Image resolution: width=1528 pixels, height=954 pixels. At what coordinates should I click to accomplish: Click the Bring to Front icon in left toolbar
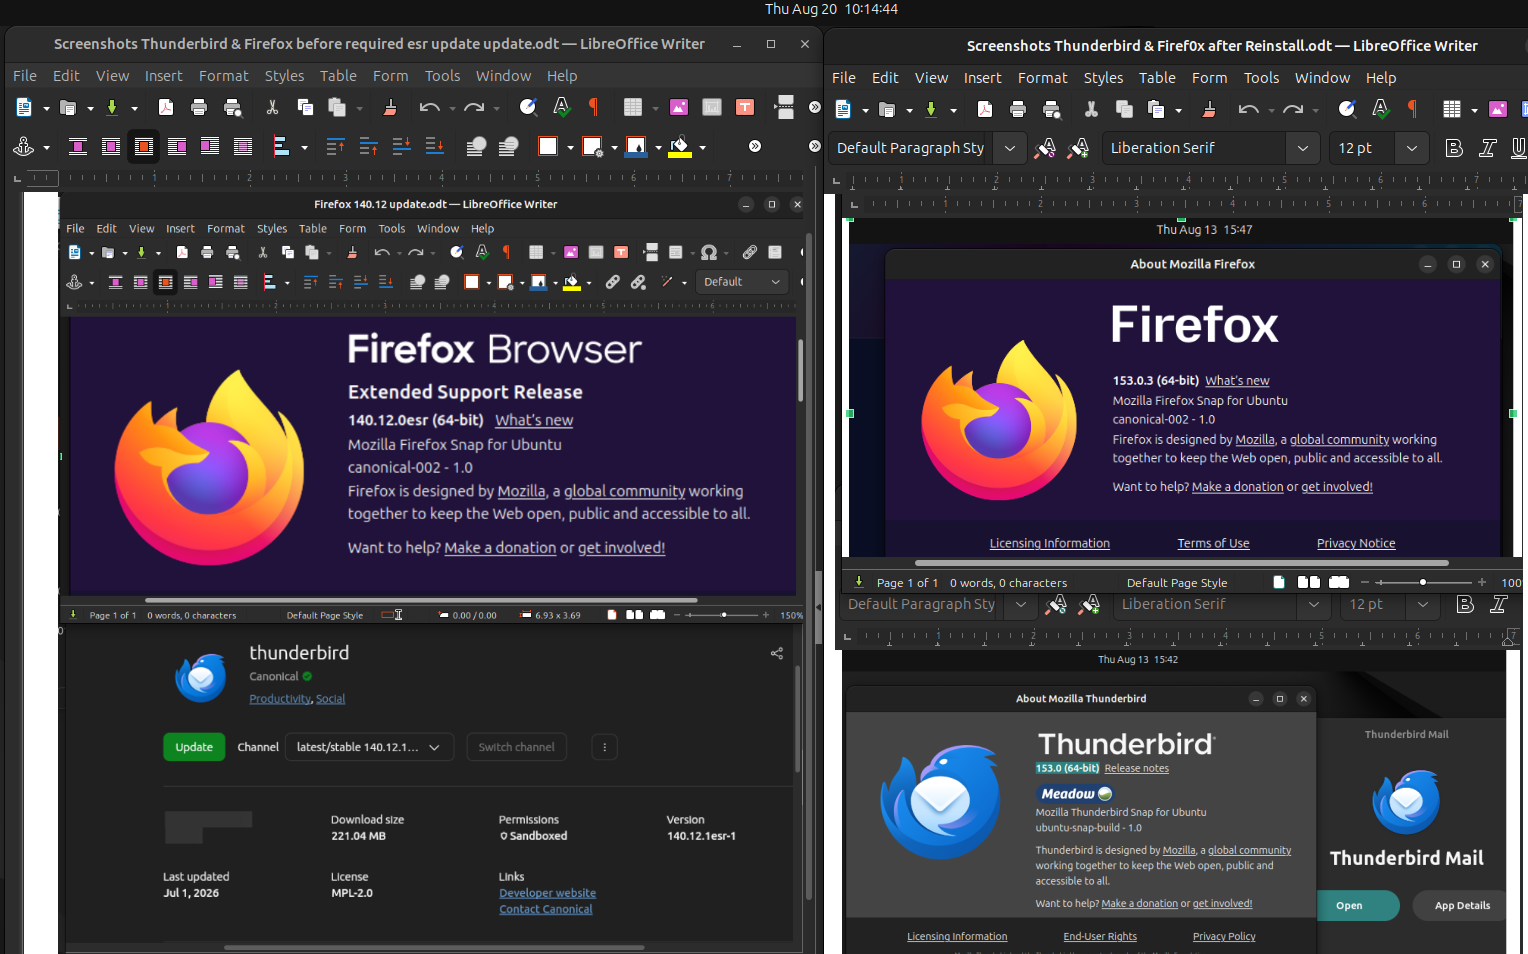pyautogui.click(x=476, y=147)
